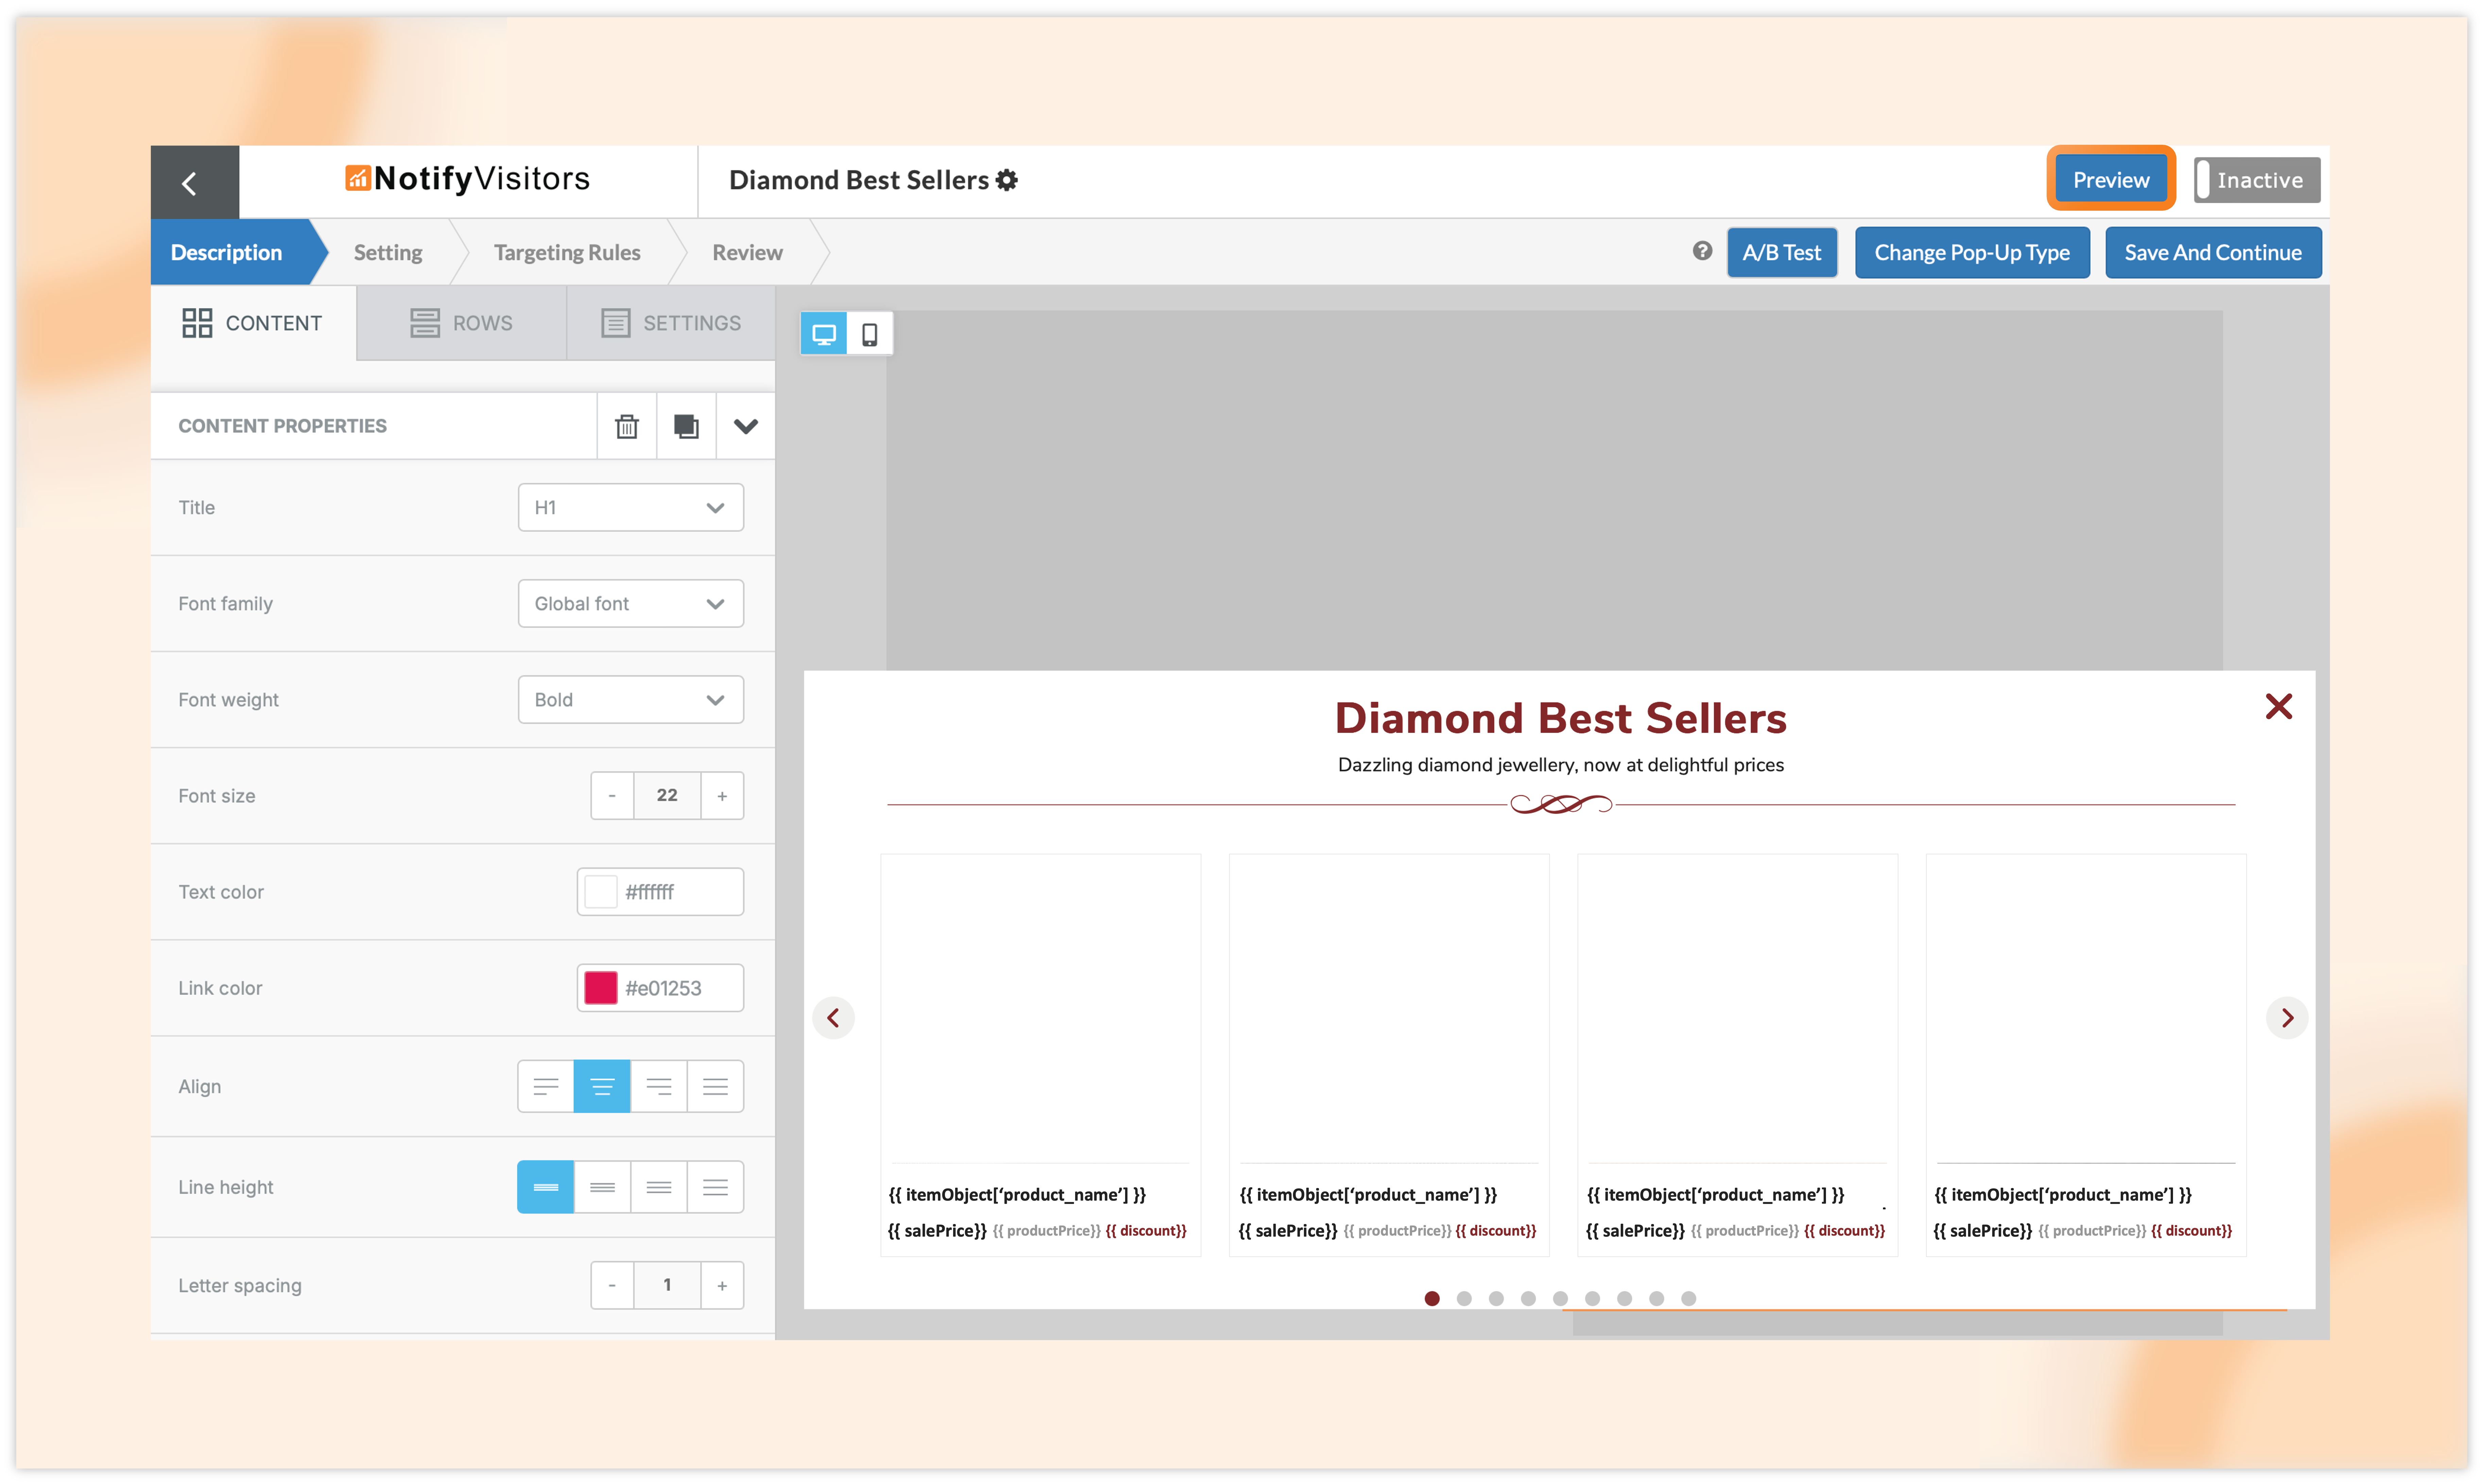The width and height of the screenshot is (2483, 1484).
Task: Open the Link color swatch
Action: pos(601,988)
